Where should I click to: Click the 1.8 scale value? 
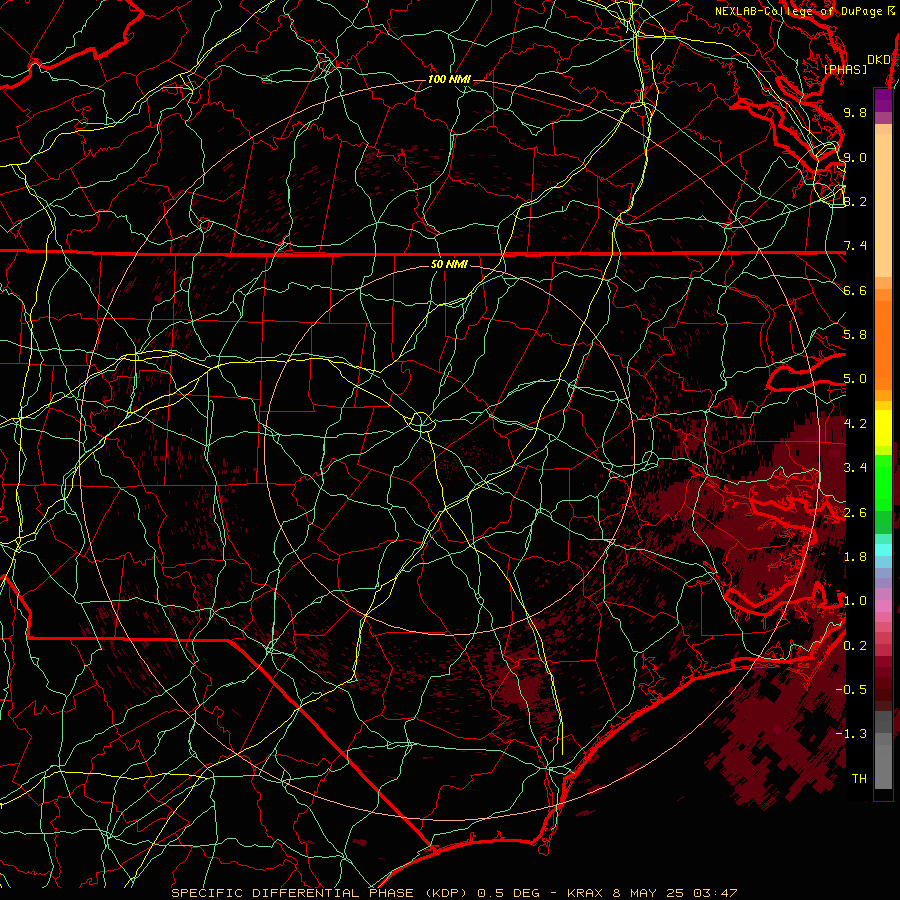(855, 556)
